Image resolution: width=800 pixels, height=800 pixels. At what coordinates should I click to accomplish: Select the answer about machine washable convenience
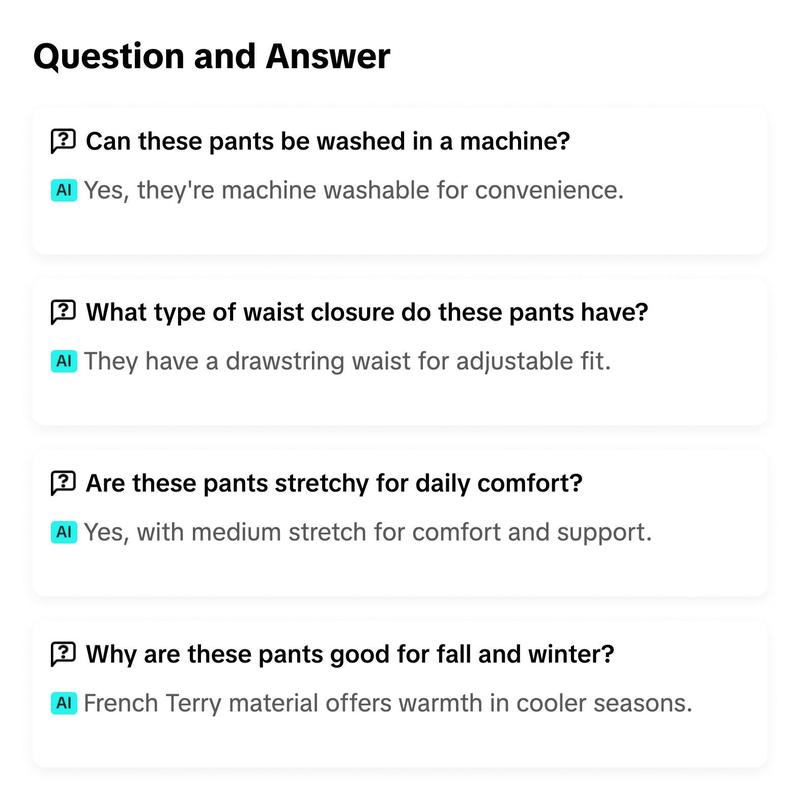354,190
